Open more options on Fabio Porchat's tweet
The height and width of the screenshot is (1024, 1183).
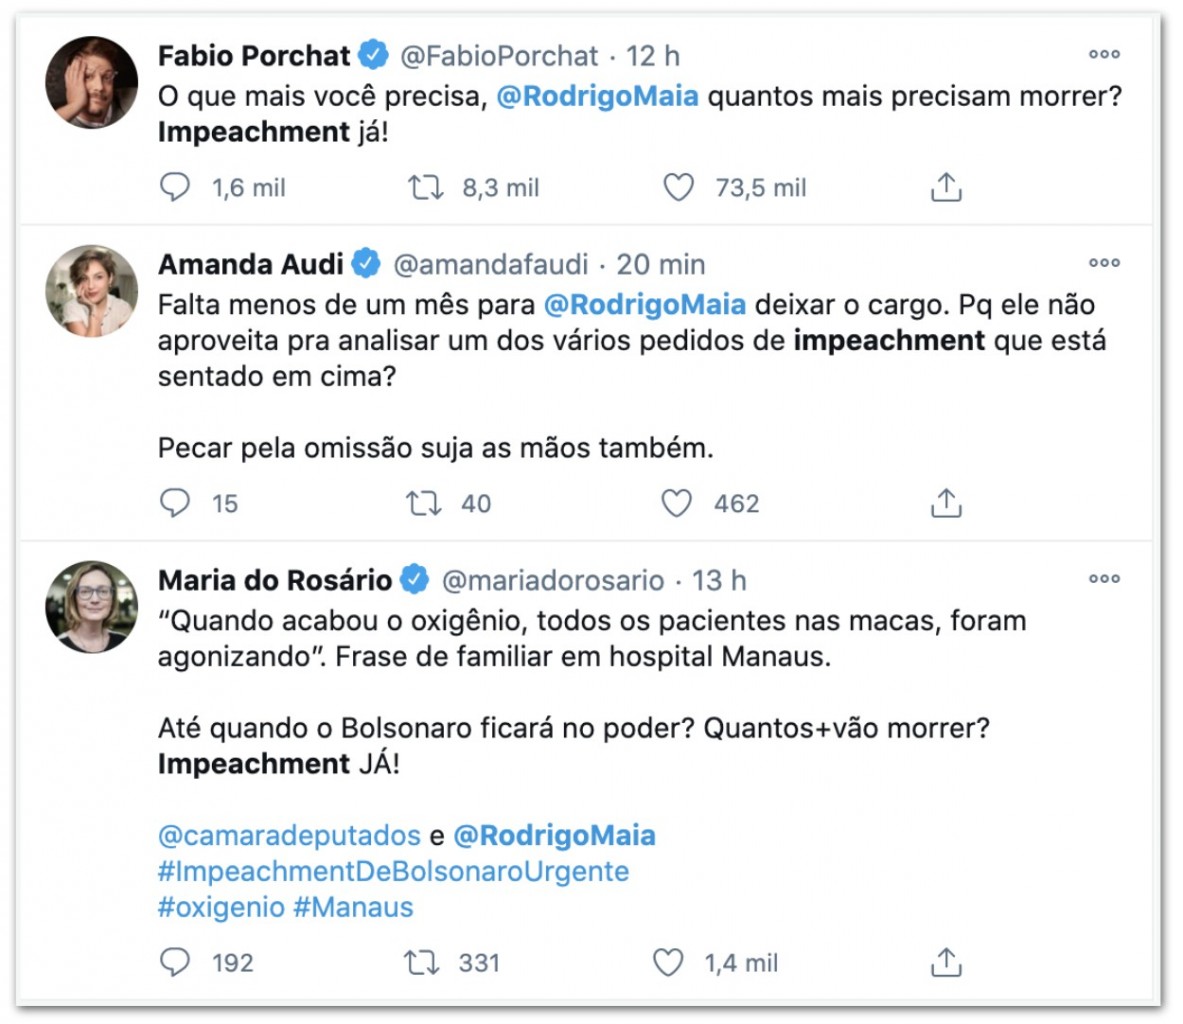tap(1104, 54)
